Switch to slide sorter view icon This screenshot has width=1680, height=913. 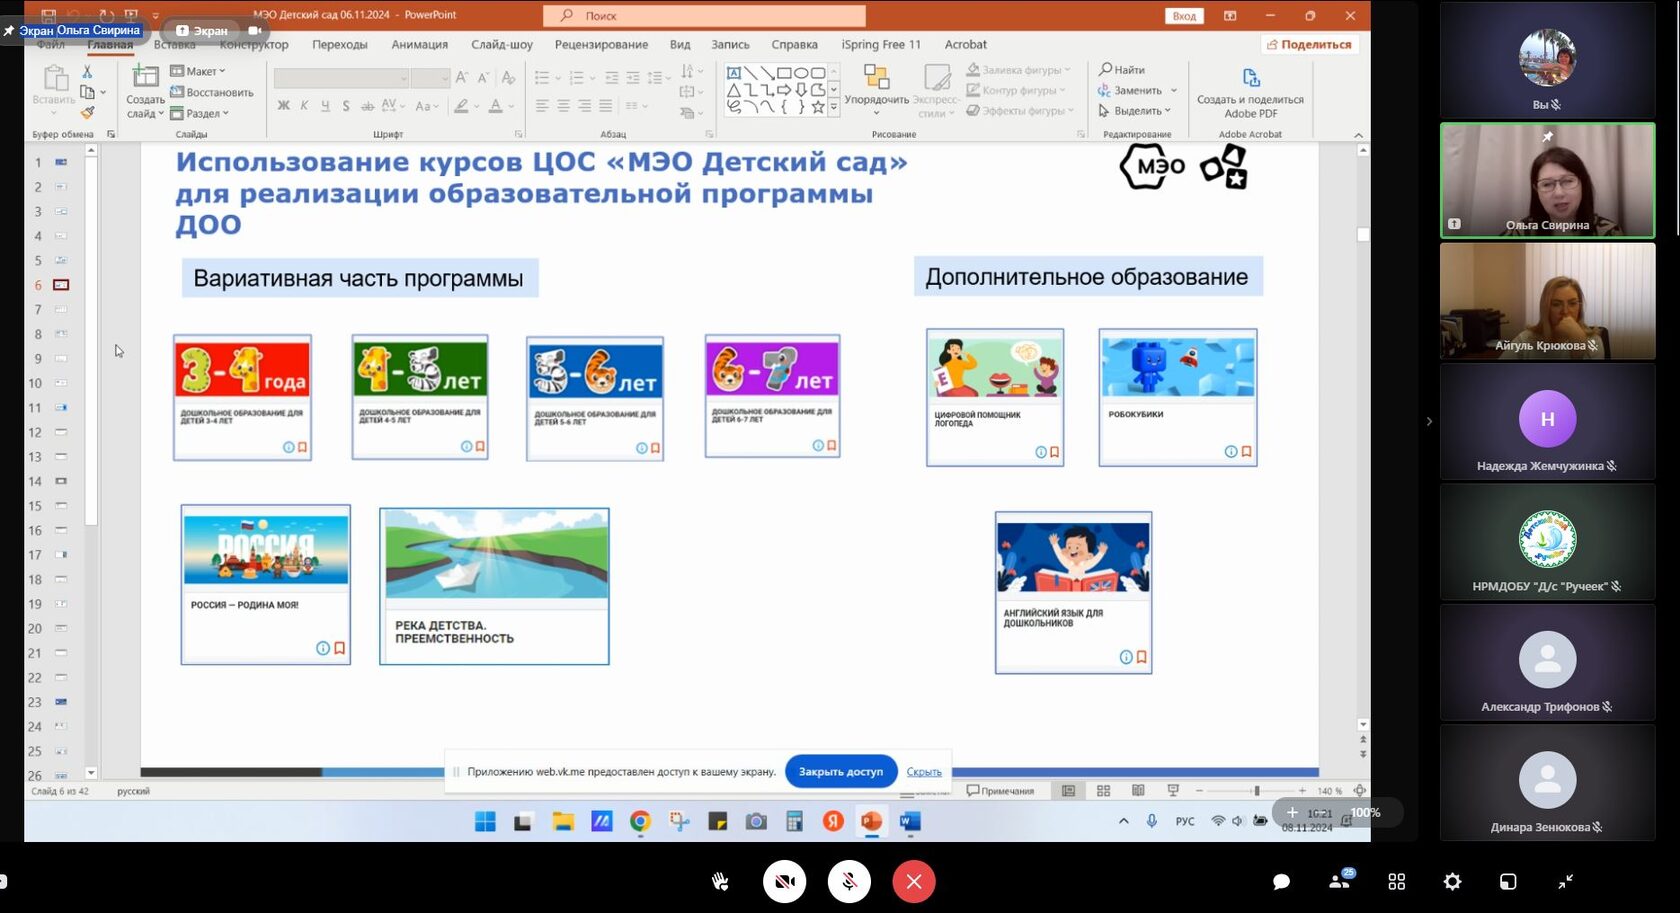click(1103, 791)
